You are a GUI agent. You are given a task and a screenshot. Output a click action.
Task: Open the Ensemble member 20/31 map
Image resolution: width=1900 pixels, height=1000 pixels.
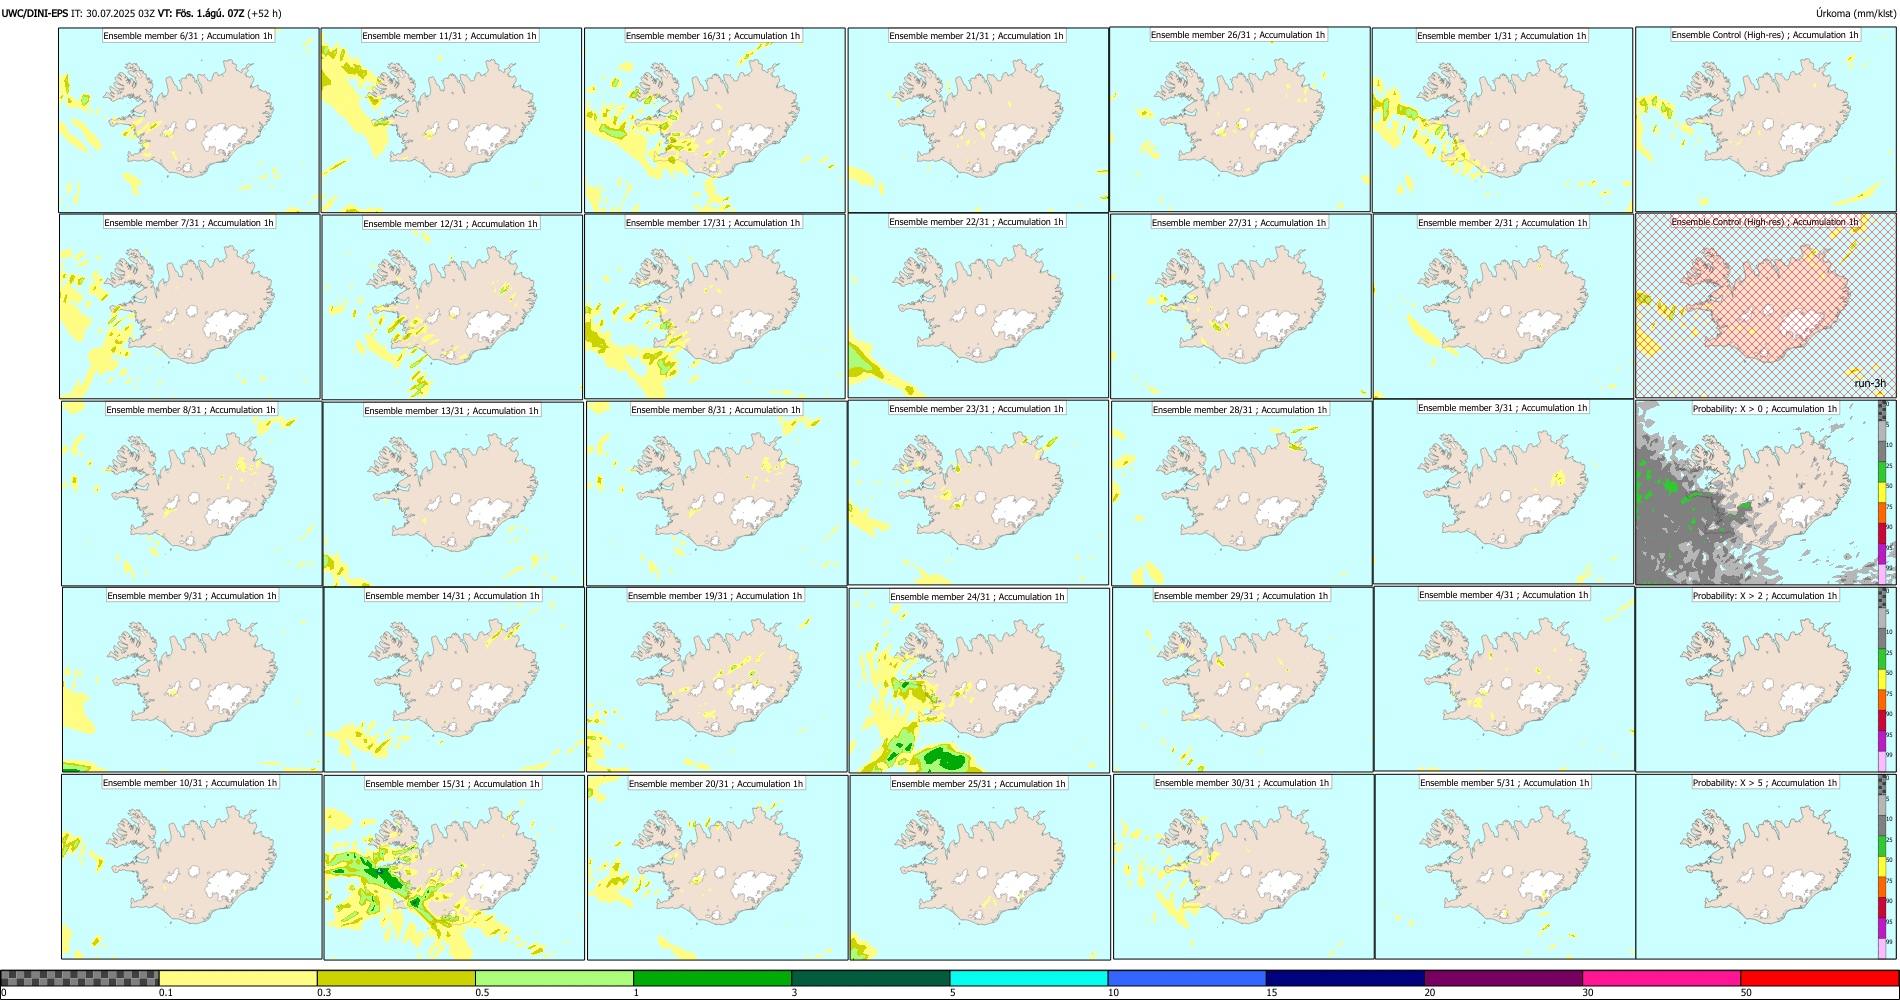click(x=717, y=868)
